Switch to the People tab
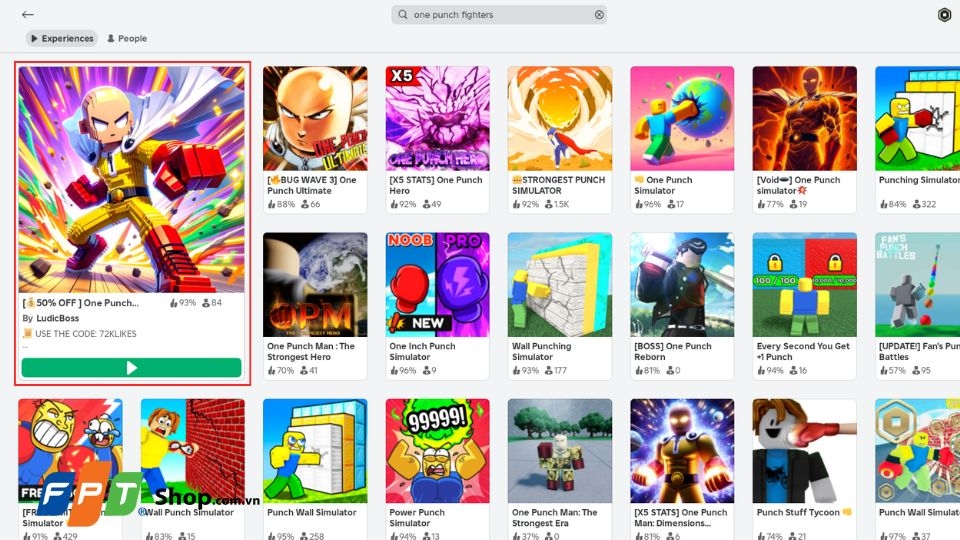Image resolution: width=960 pixels, height=540 pixels. (127, 38)
